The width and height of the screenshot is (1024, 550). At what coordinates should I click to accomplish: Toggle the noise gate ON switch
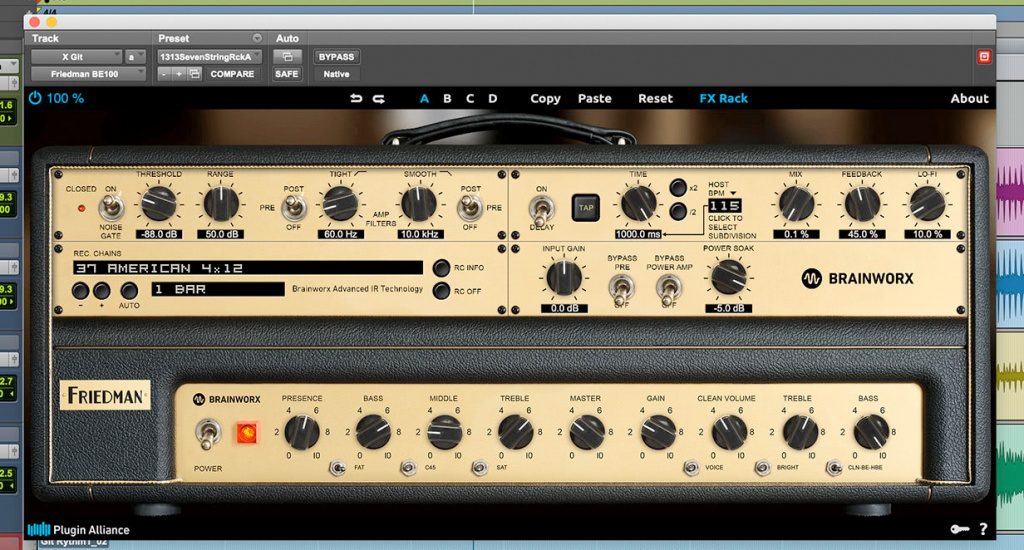pyautogui.click(x=112, y=208)
